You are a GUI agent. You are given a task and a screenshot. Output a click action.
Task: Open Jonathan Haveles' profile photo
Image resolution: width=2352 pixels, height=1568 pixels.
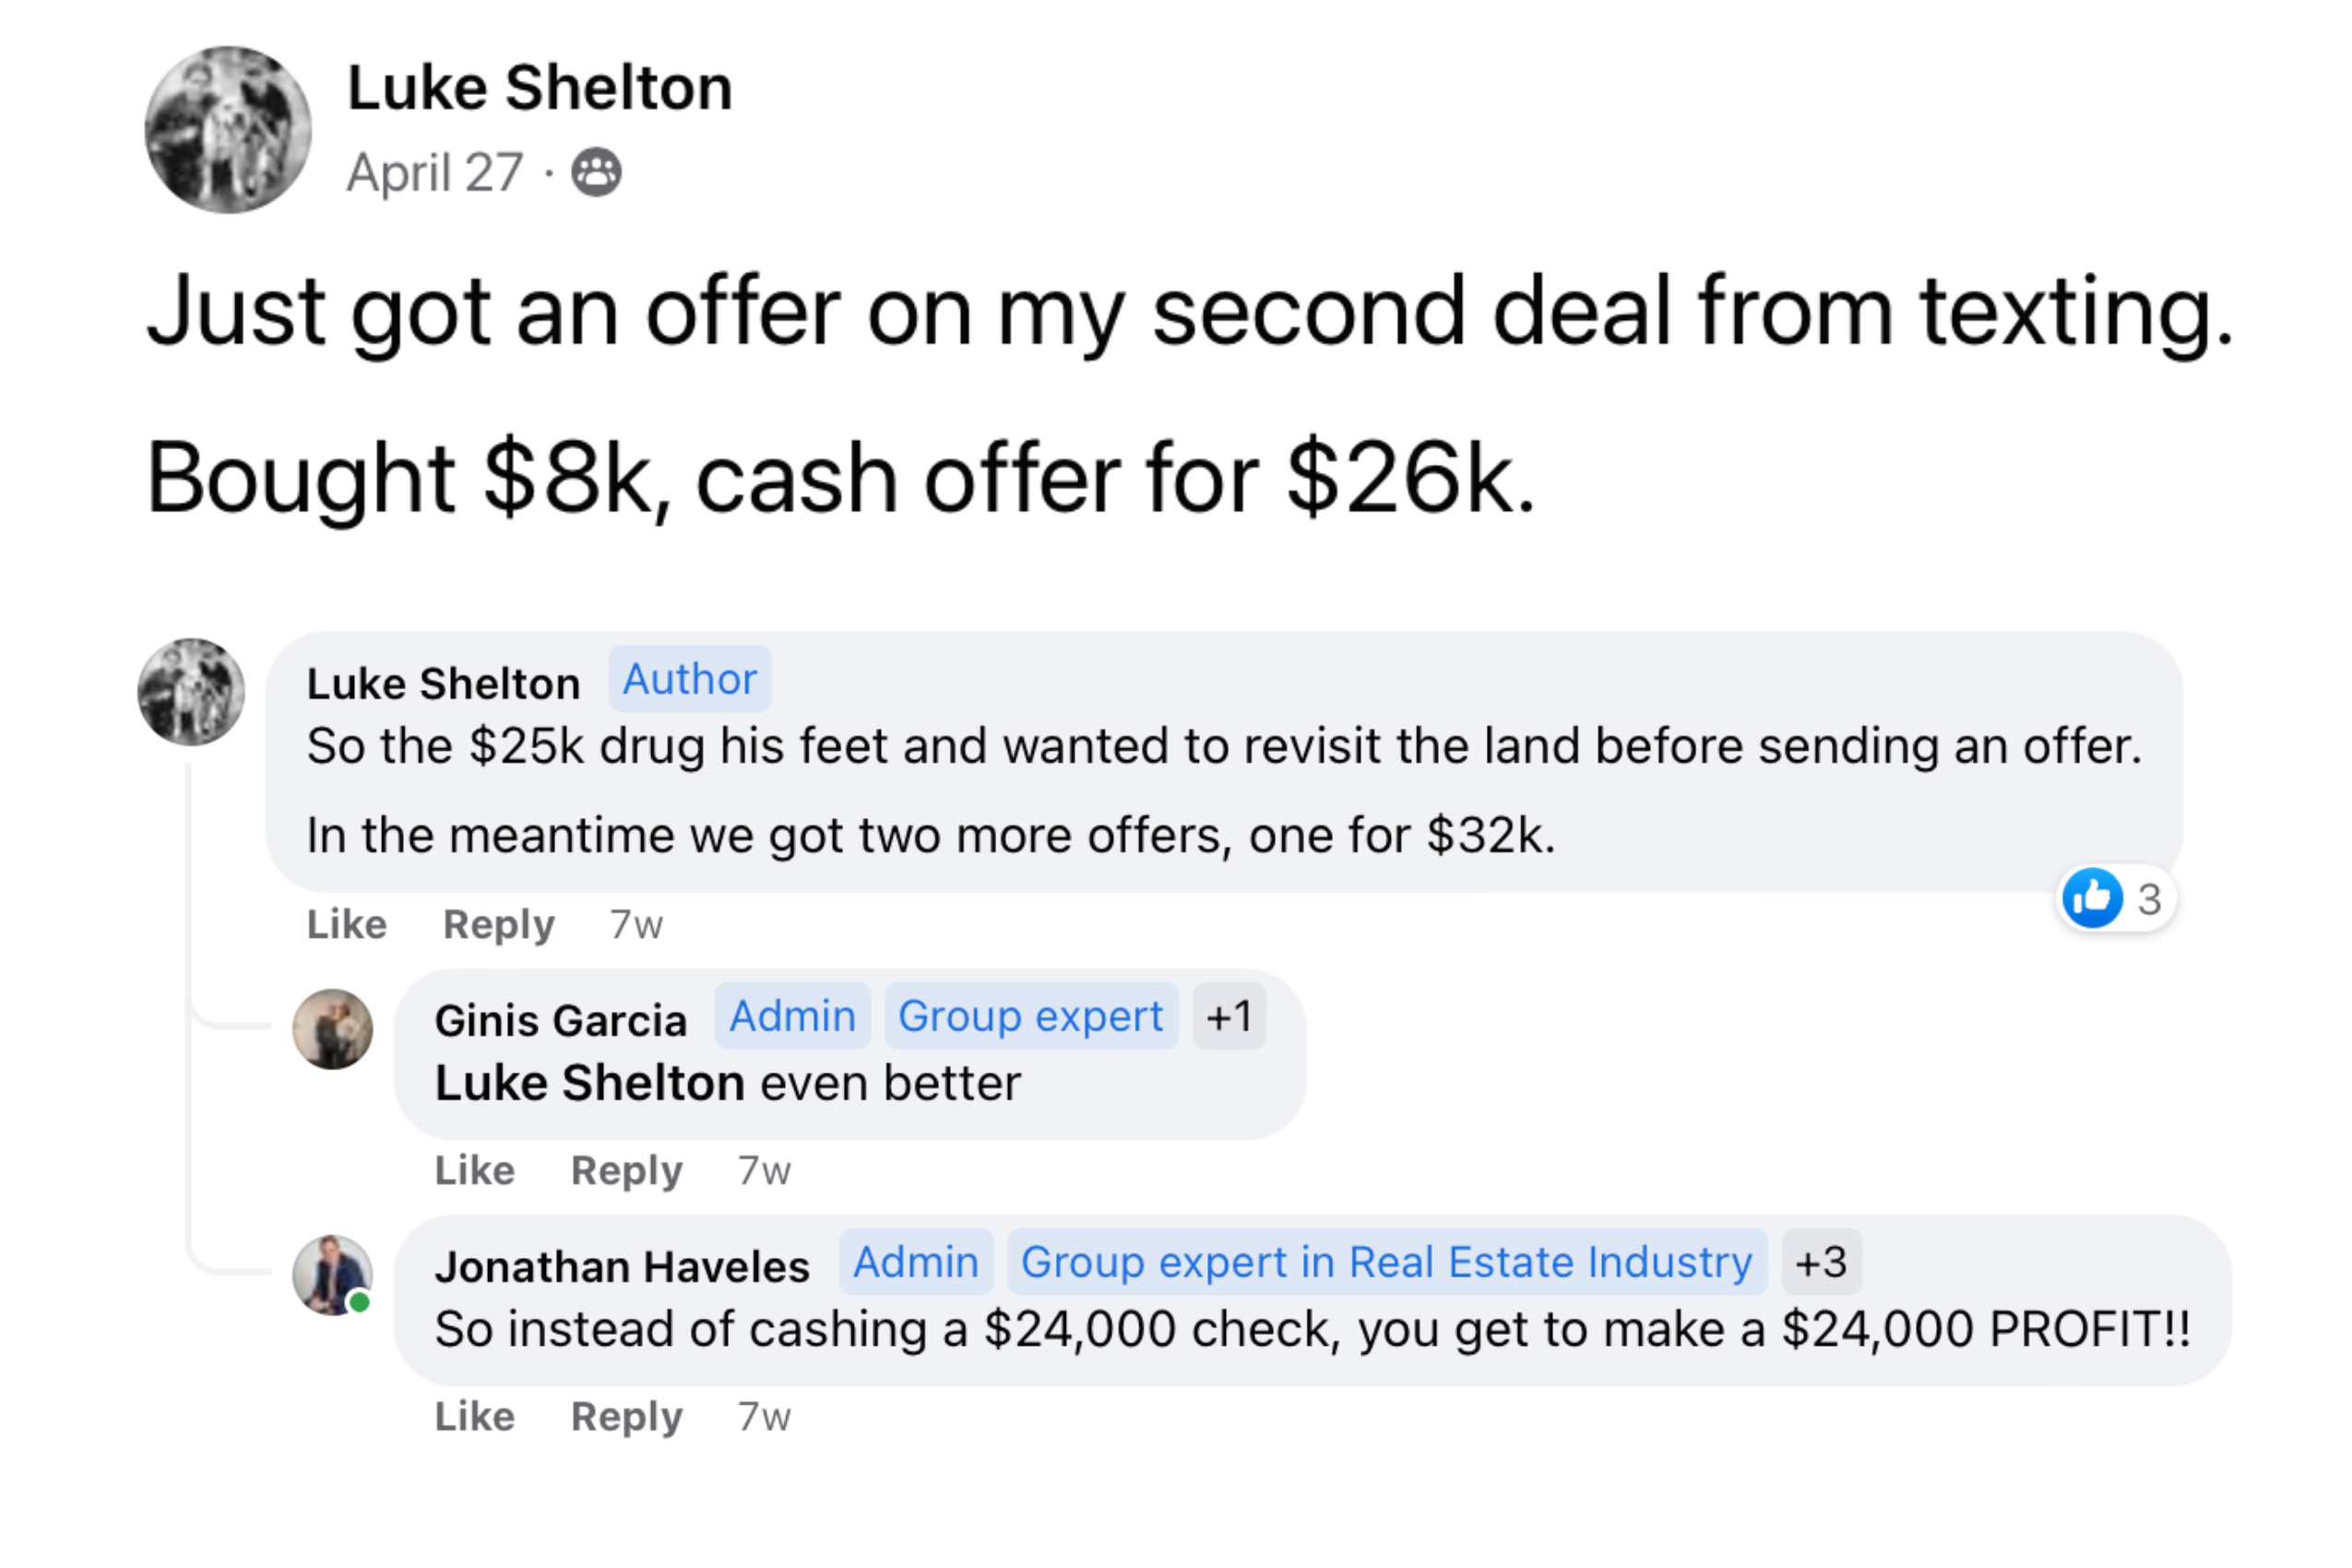332,1275
